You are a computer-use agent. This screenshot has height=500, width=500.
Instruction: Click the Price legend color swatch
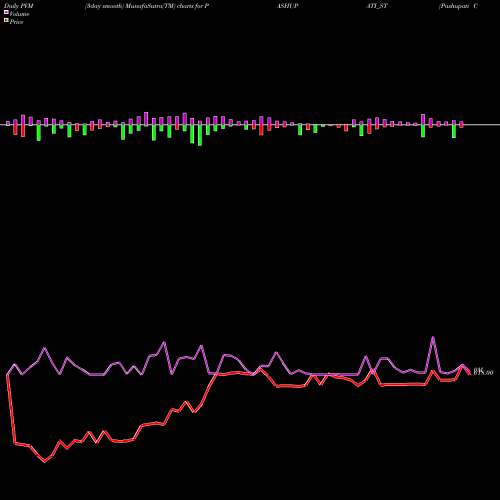6,21
